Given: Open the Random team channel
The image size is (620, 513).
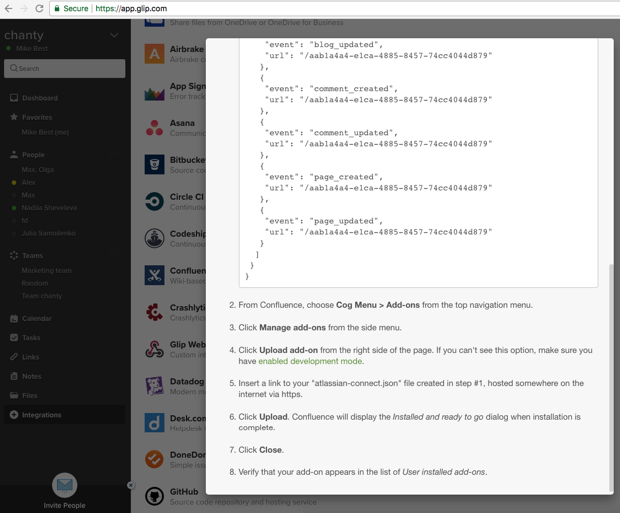Looking at the screenshot, I should [35, 283].
